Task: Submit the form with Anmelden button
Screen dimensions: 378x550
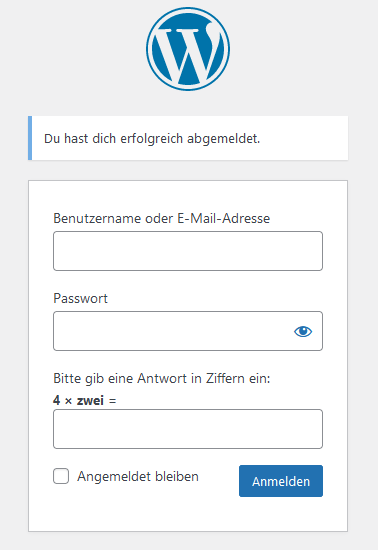Action: point(281,481)
